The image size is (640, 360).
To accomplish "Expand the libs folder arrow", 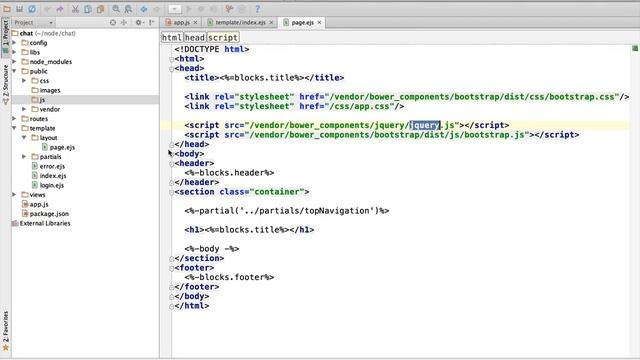I will tap(14, 52).
